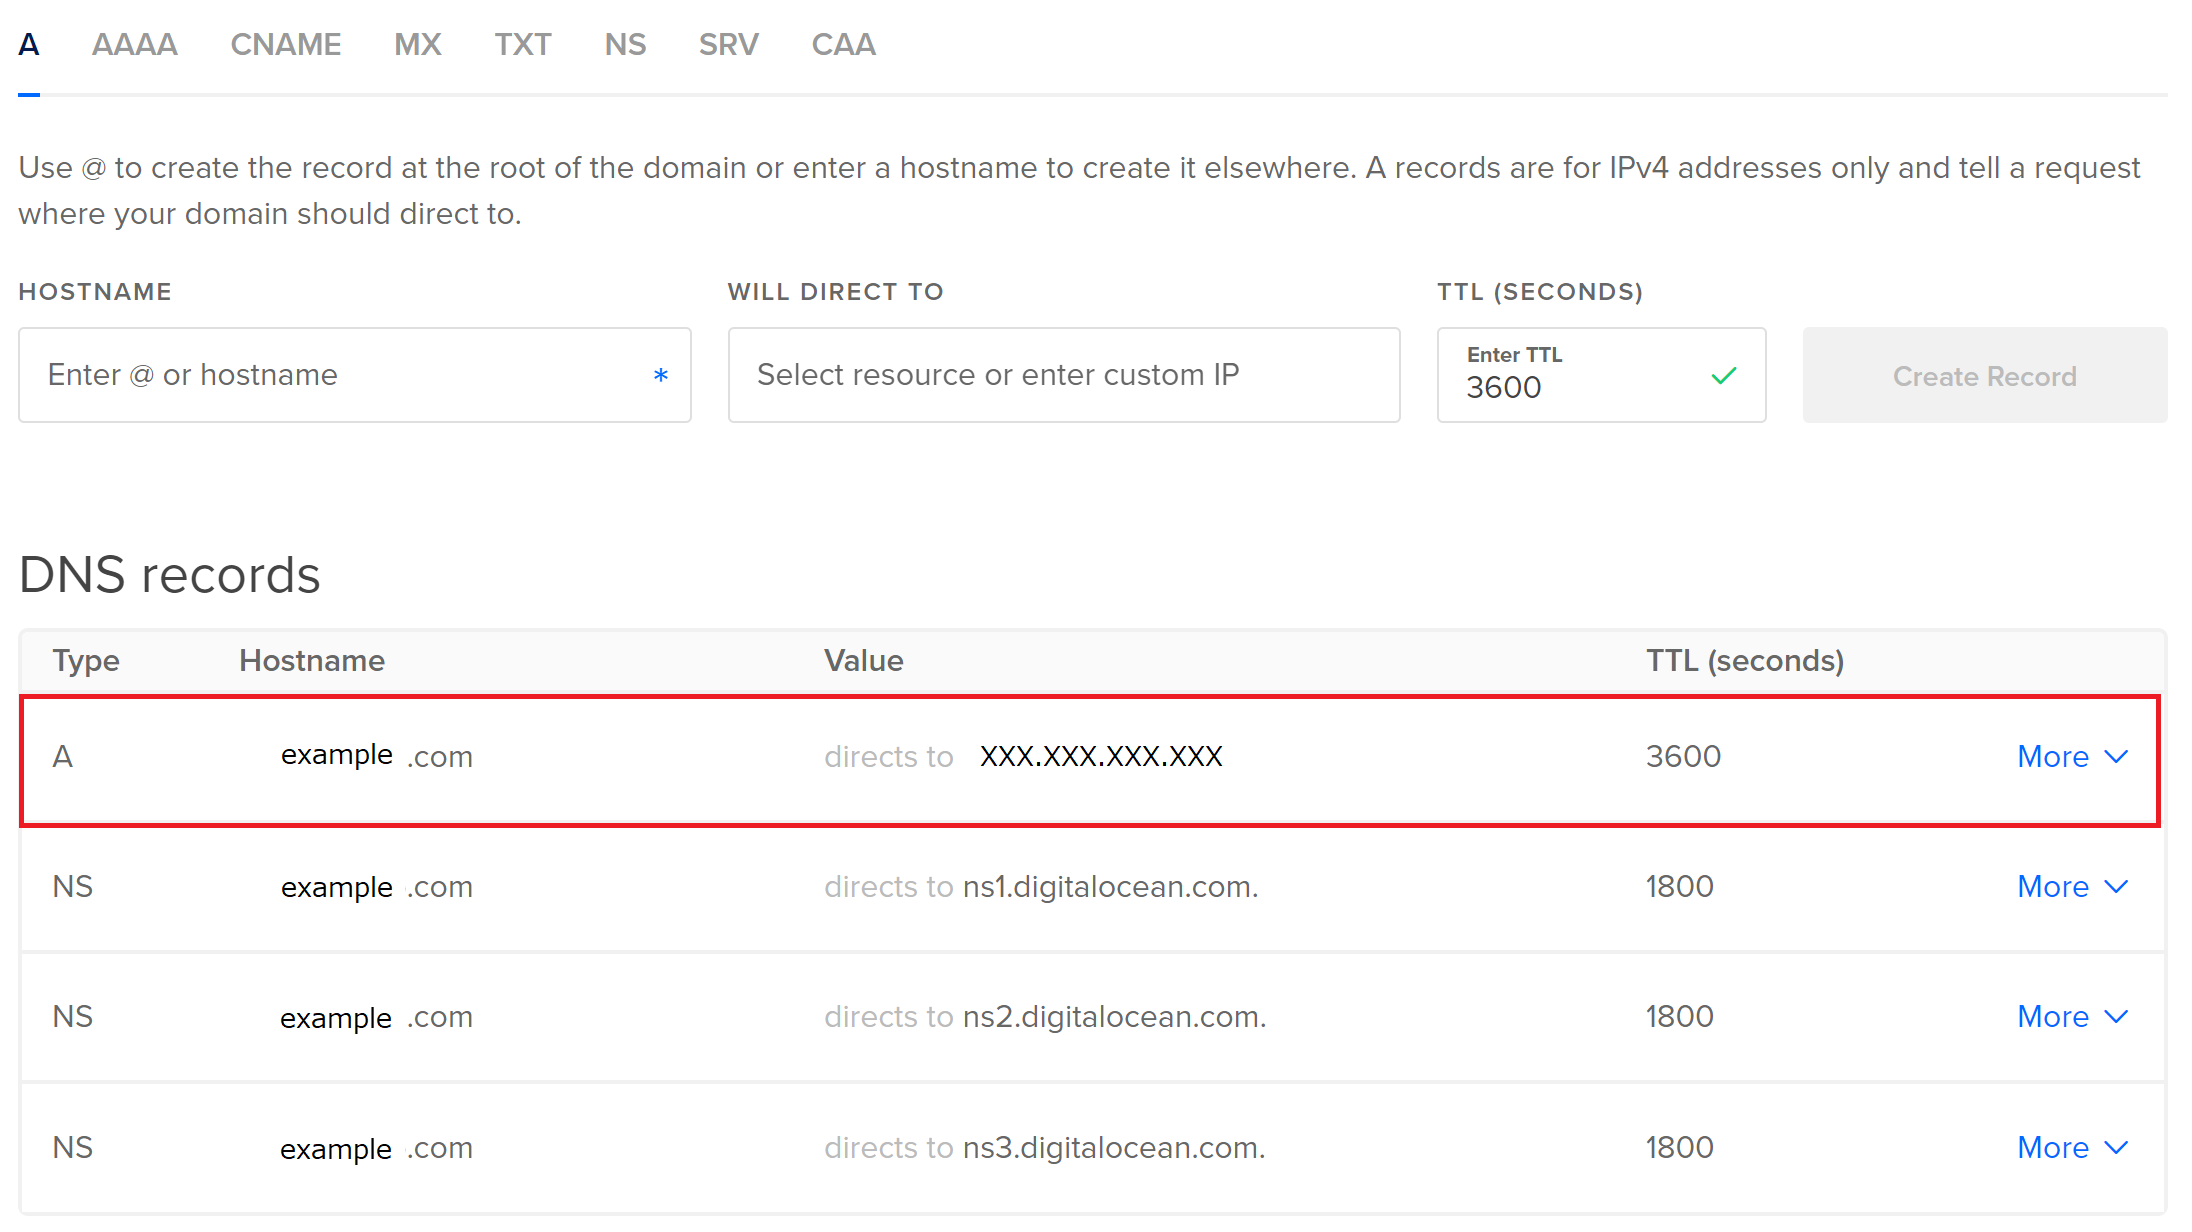2192x1232 pixels.
Task: Click the green TTL validation checkmark
Action: pos(1724,376)
